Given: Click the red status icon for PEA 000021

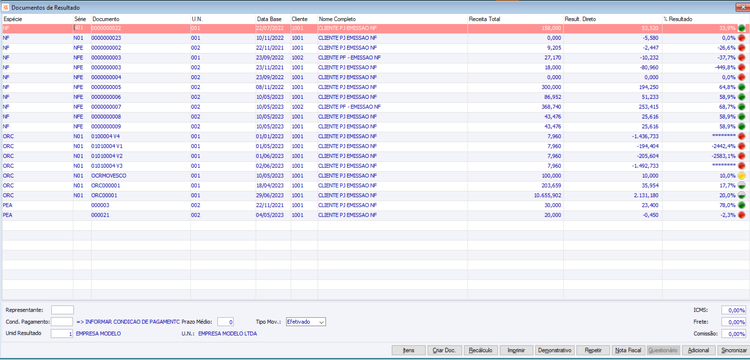Looking at the screenshot, I should 741,215.
